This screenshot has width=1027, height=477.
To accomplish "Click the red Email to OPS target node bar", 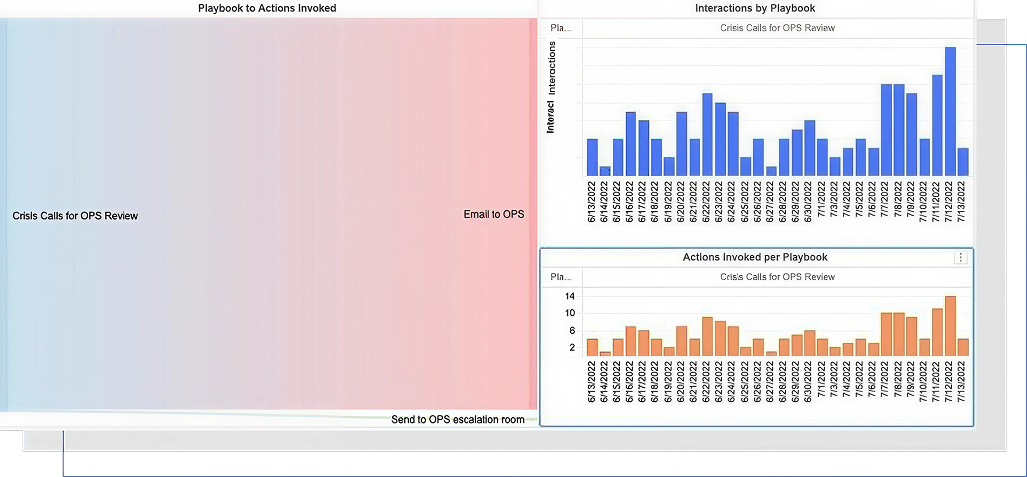I will 533,214.
